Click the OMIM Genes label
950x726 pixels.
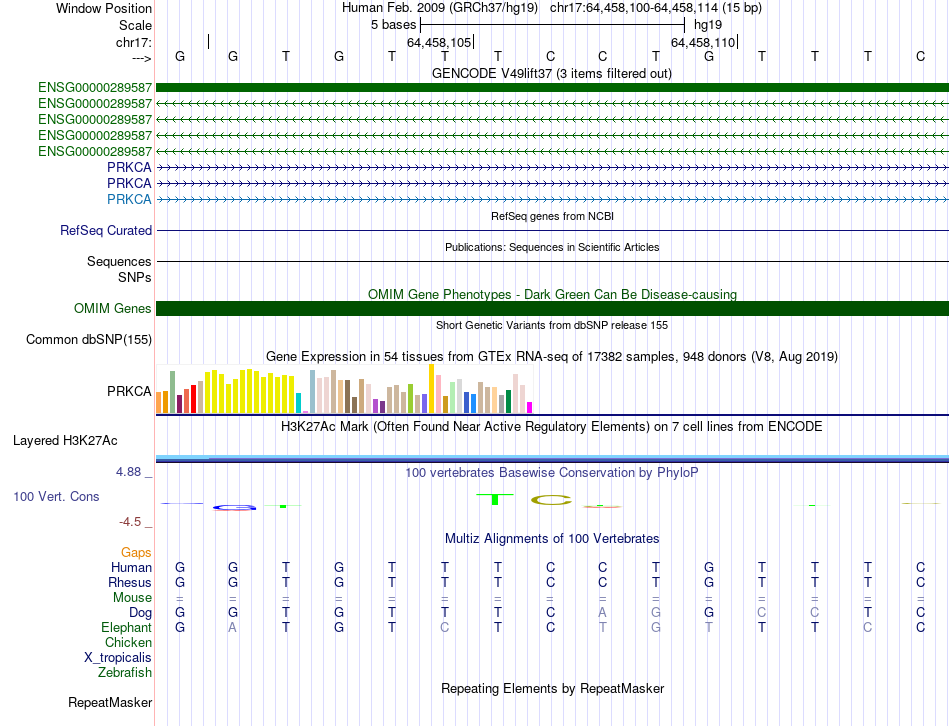click(112, 308)
